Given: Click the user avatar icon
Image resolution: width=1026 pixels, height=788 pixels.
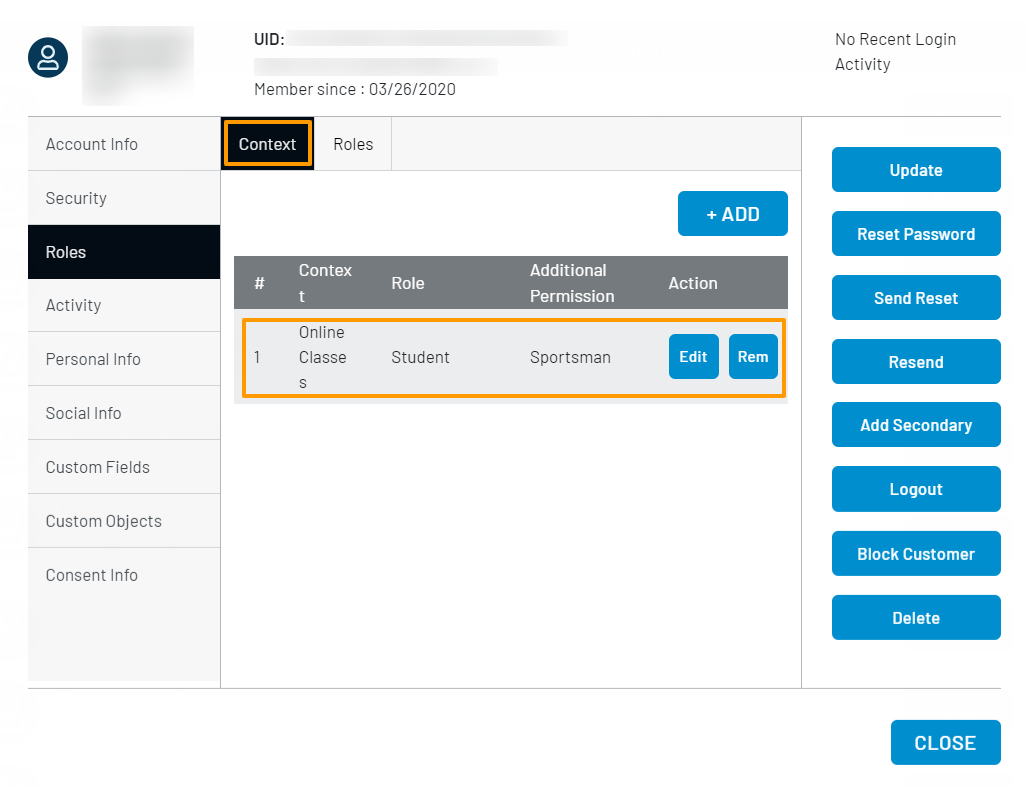Looking at the screenshot, I should pyautogui.click(x=47, y=57).
